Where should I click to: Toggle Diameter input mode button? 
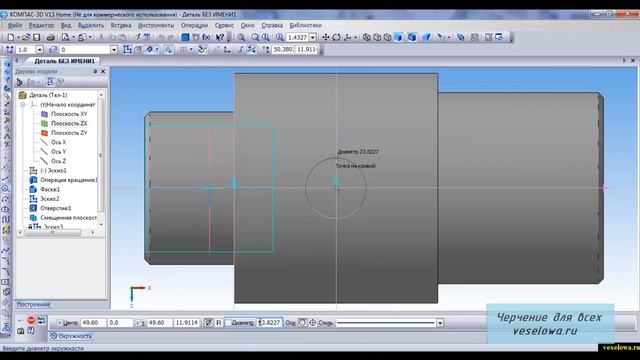click(209, 322)
